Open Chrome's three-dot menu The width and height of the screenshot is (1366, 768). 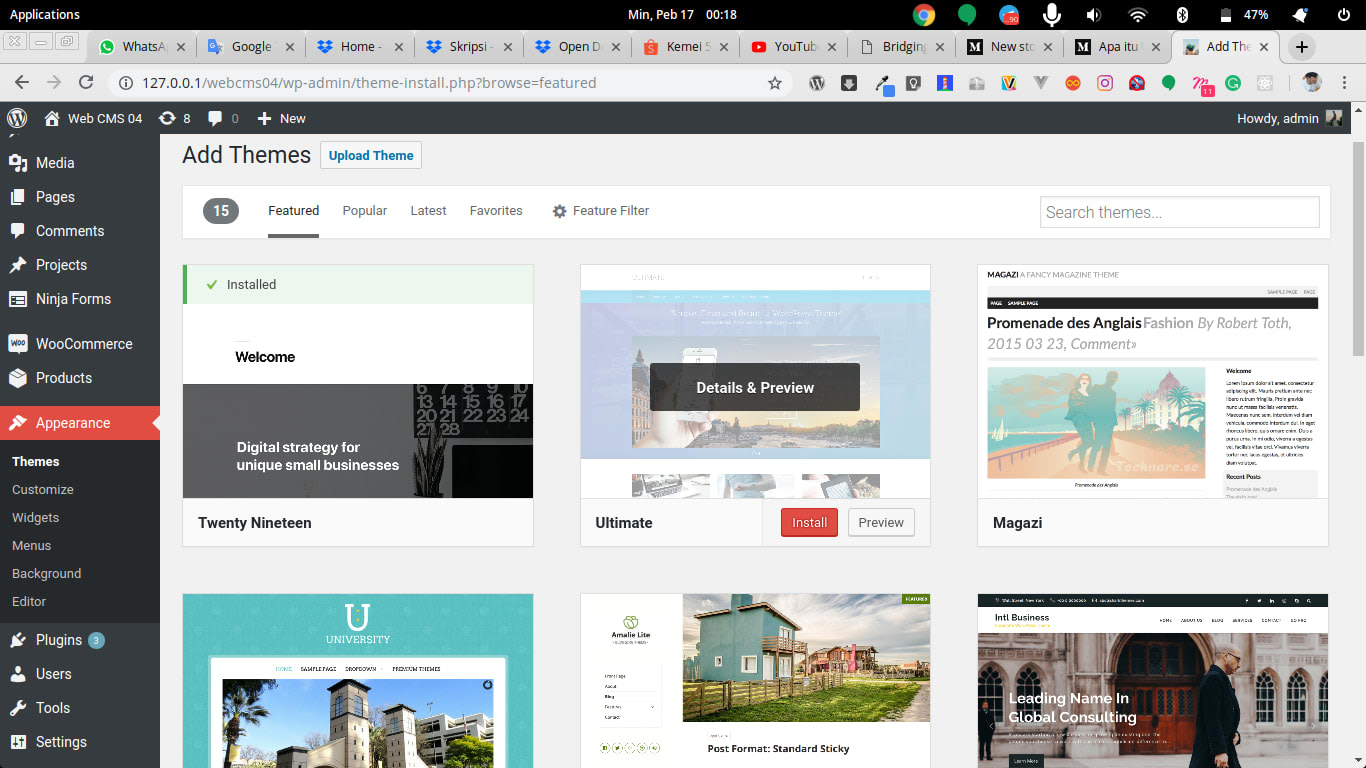1345,82
